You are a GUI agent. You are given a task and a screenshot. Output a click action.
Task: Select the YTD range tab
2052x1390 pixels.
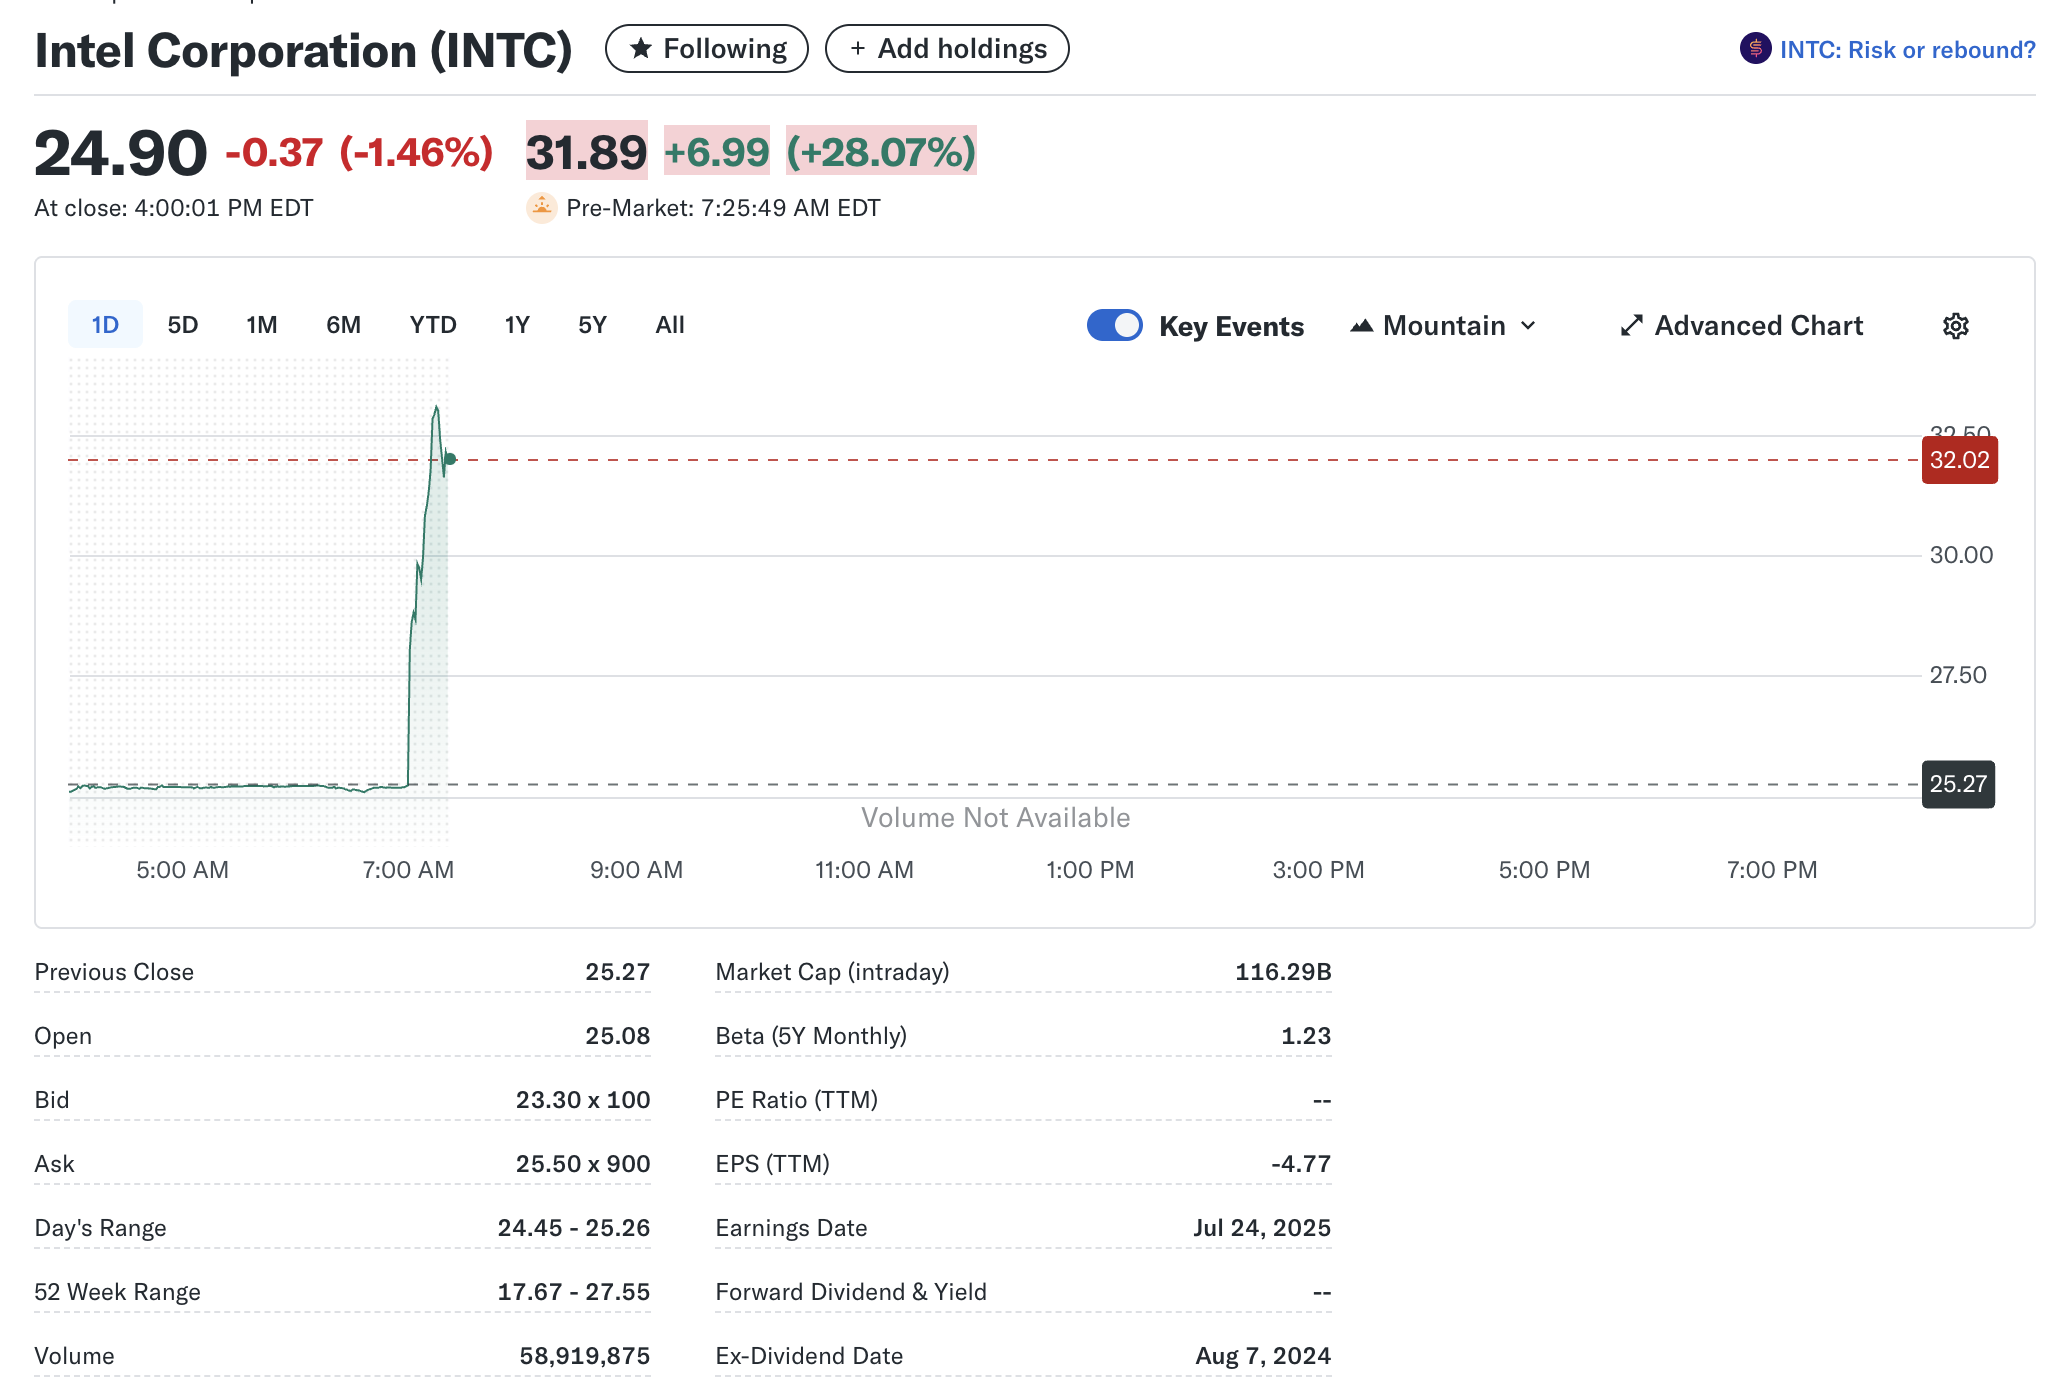(432, 325)
